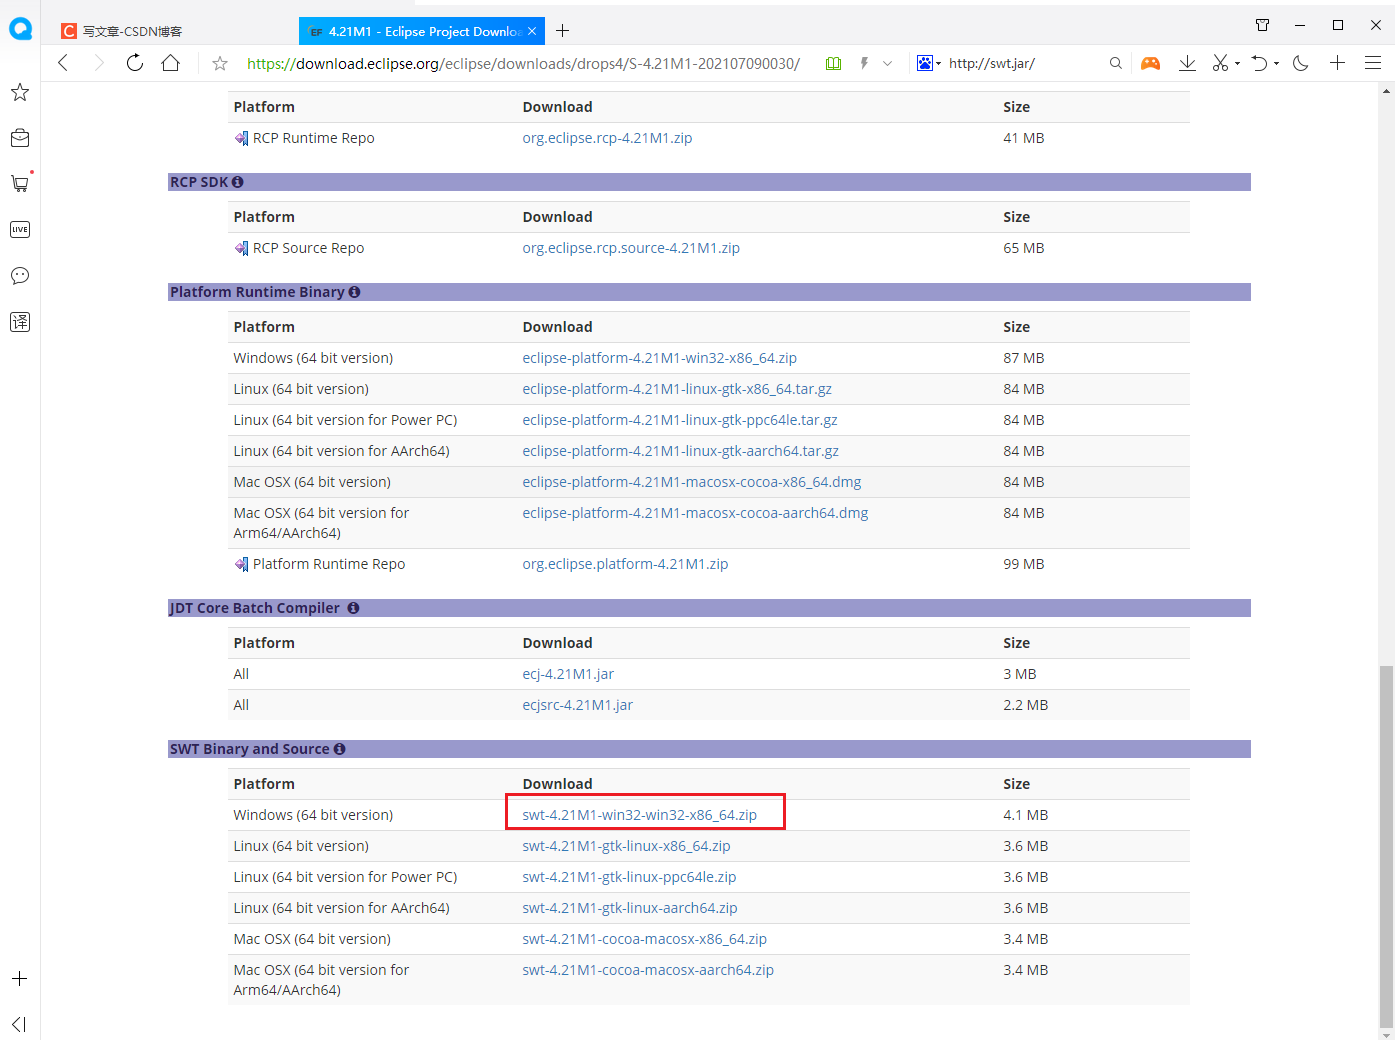Open the translate sidebar icon

click(20, 321)
